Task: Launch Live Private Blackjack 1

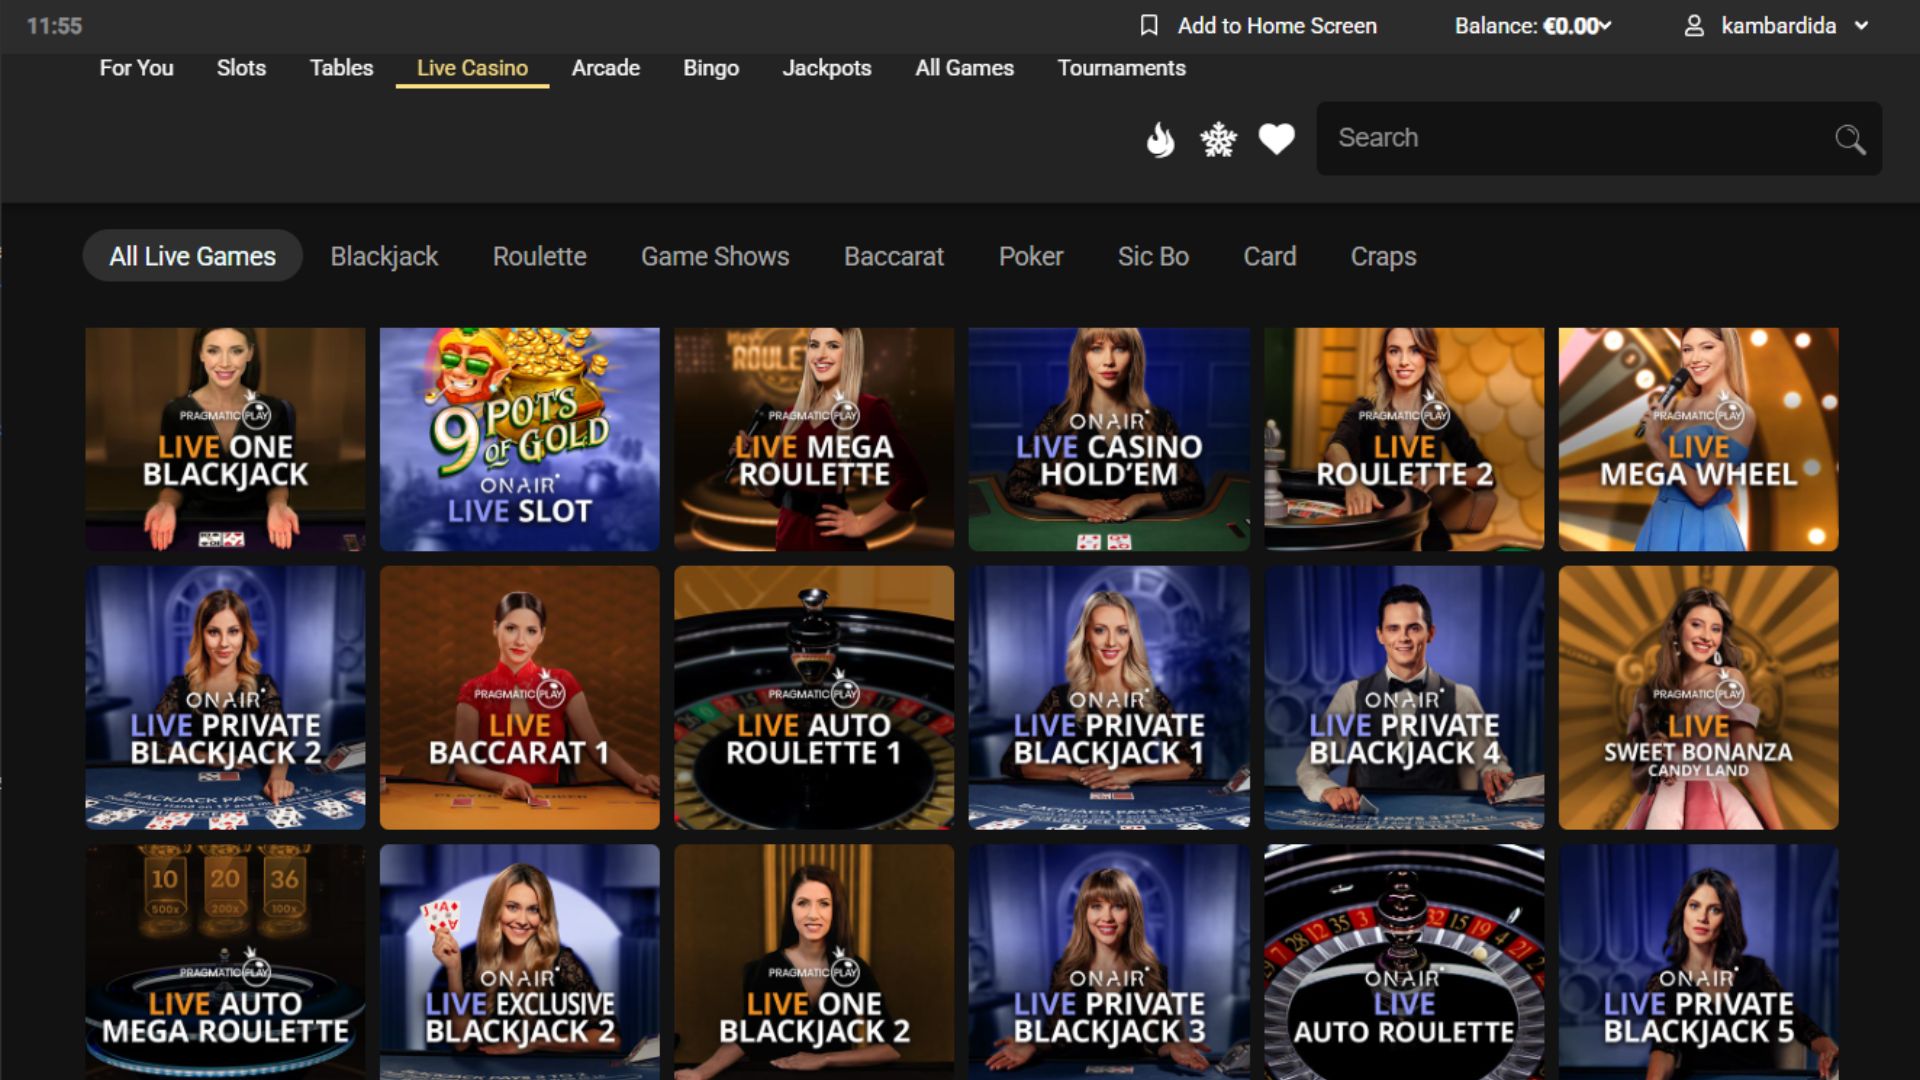Action: point(1109,697)
